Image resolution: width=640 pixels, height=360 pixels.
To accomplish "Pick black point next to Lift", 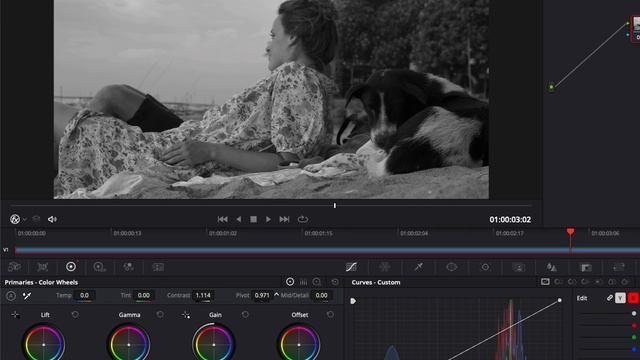I will (16, 315).
